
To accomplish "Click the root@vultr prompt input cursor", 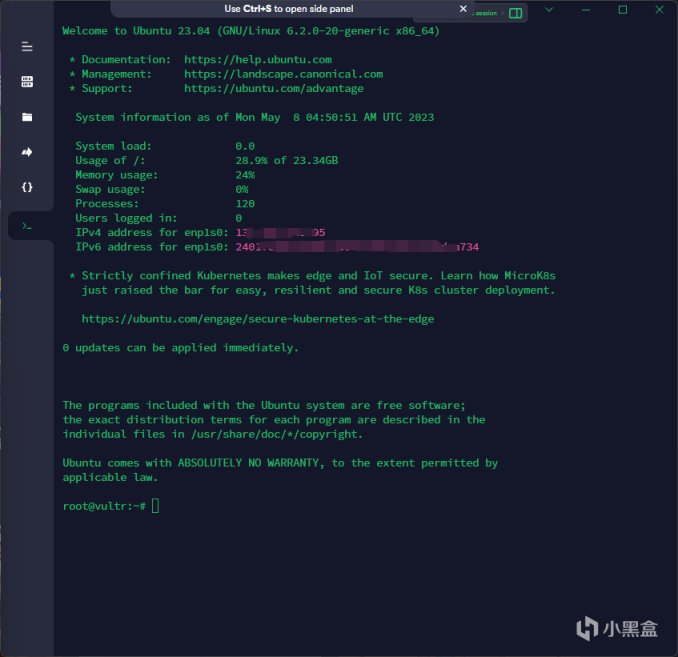I will (155, 506).
